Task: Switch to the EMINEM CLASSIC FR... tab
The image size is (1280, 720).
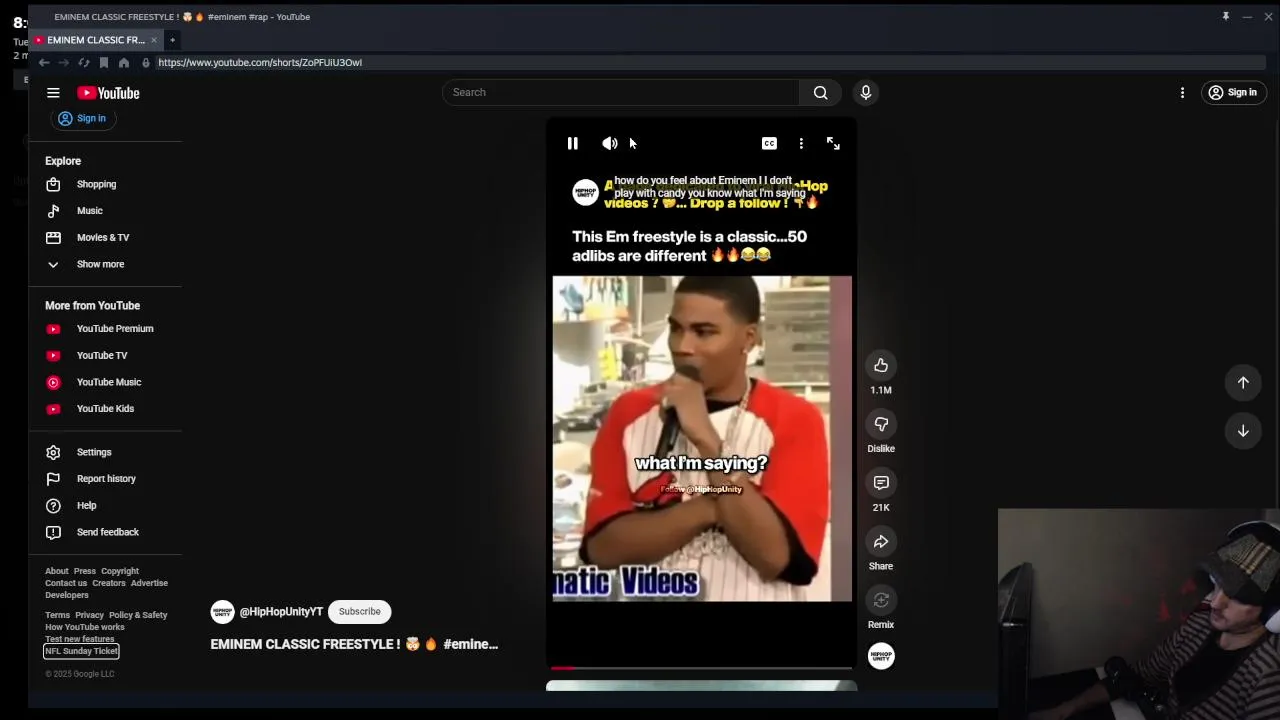Action: [x=95, y=40]
